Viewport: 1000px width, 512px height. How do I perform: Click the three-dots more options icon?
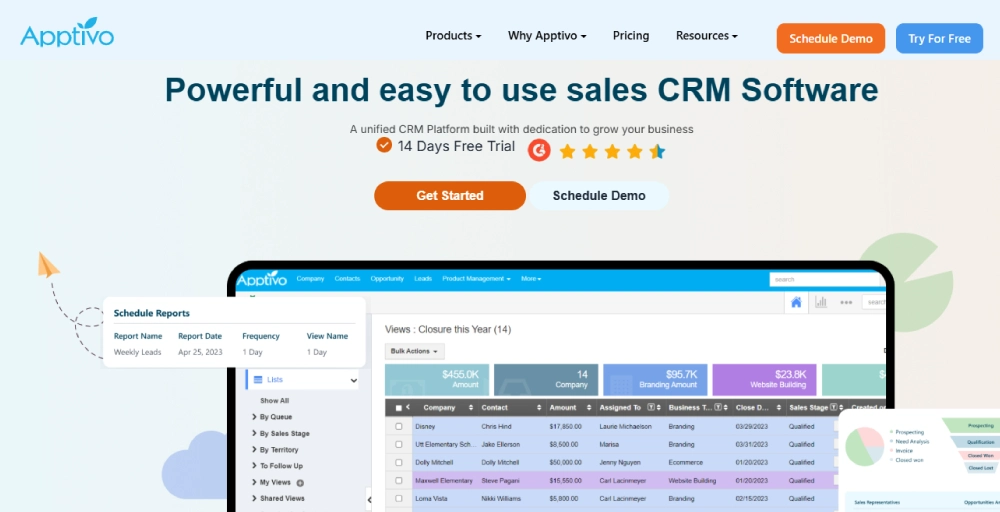click(x=846, y=302)
